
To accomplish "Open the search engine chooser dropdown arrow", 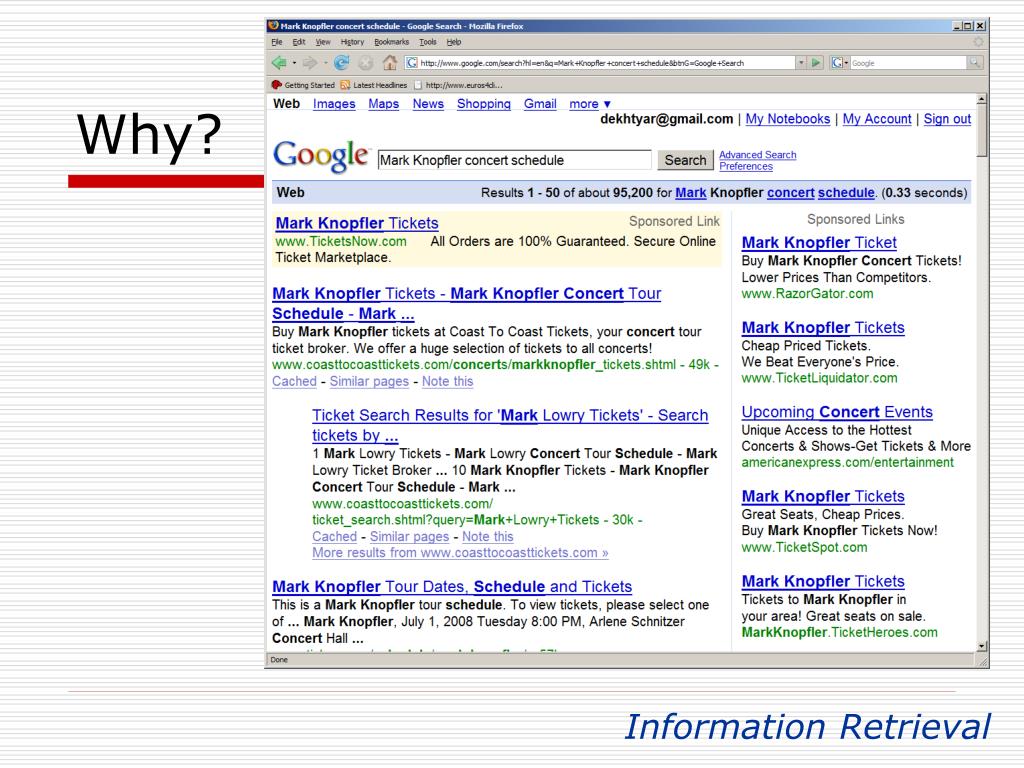I will click(x=846, y=63).
